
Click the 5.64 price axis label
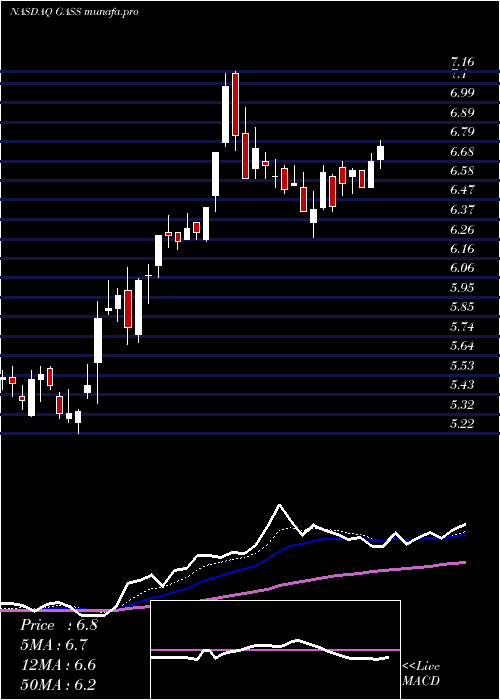462,346
